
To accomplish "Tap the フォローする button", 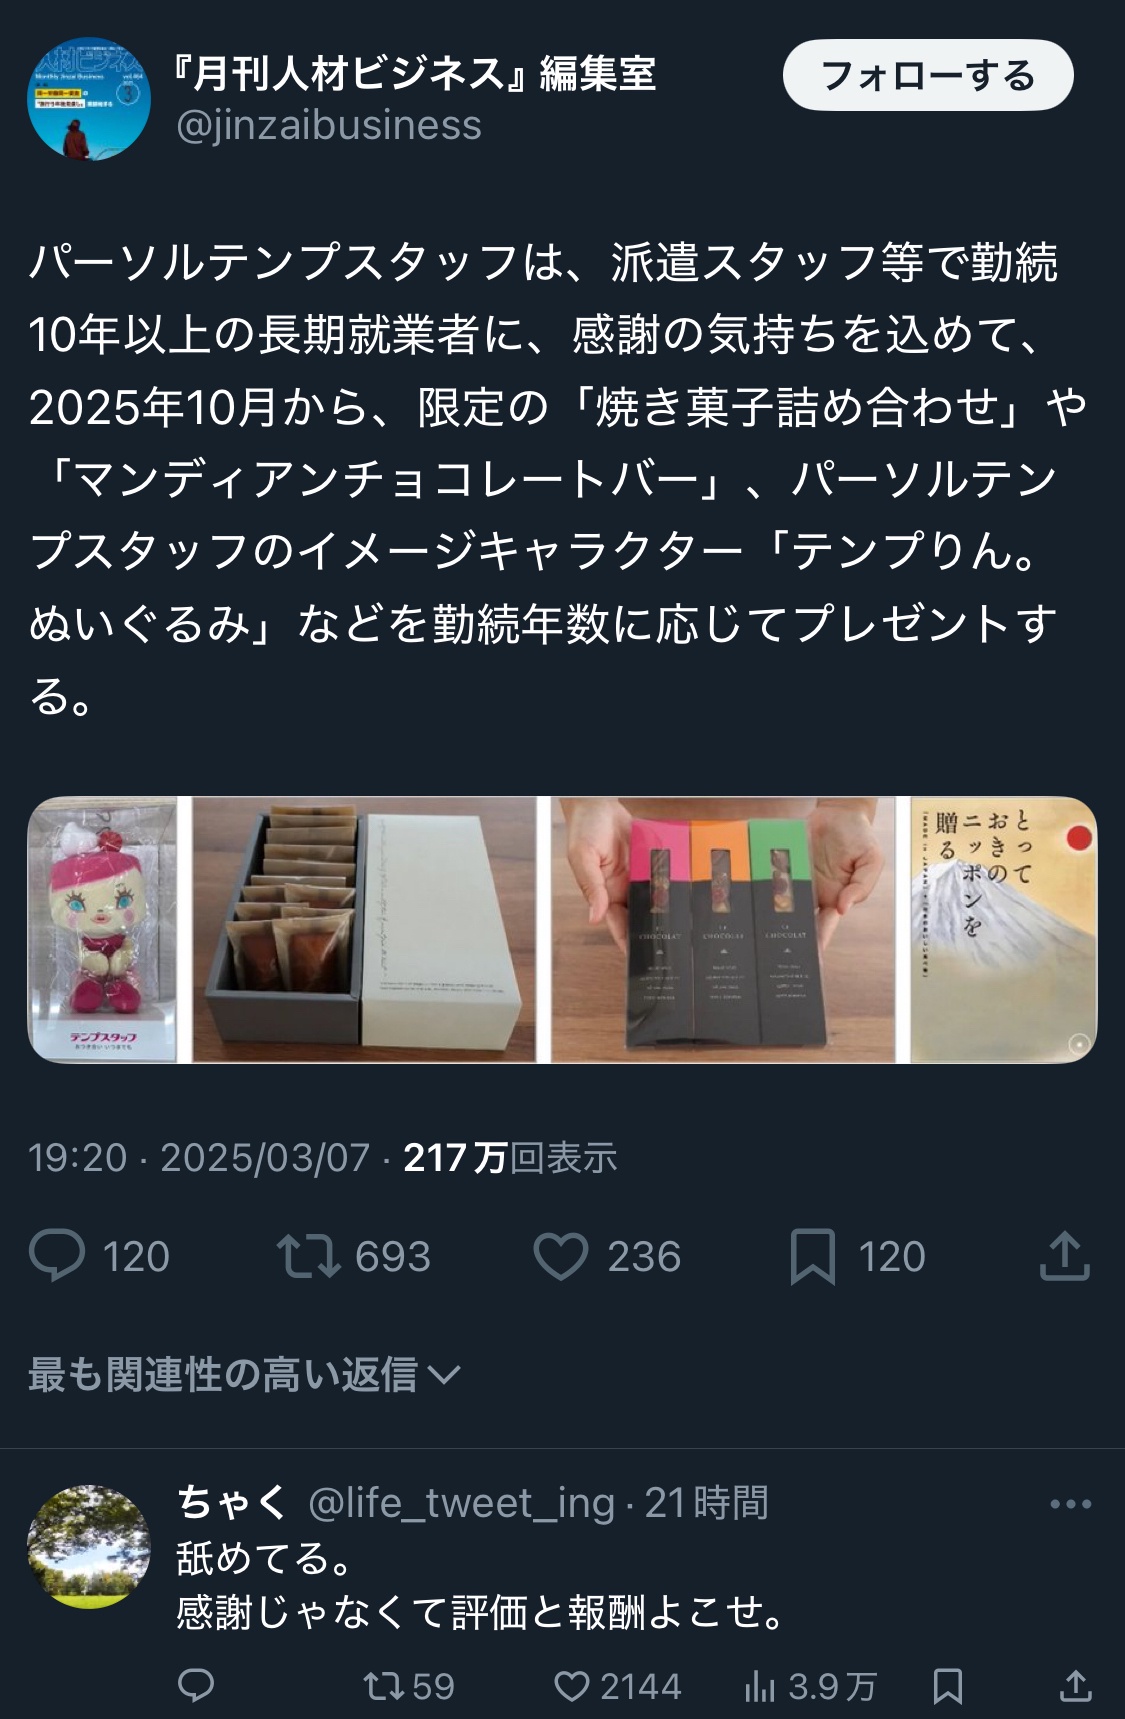I will [928, 75].
